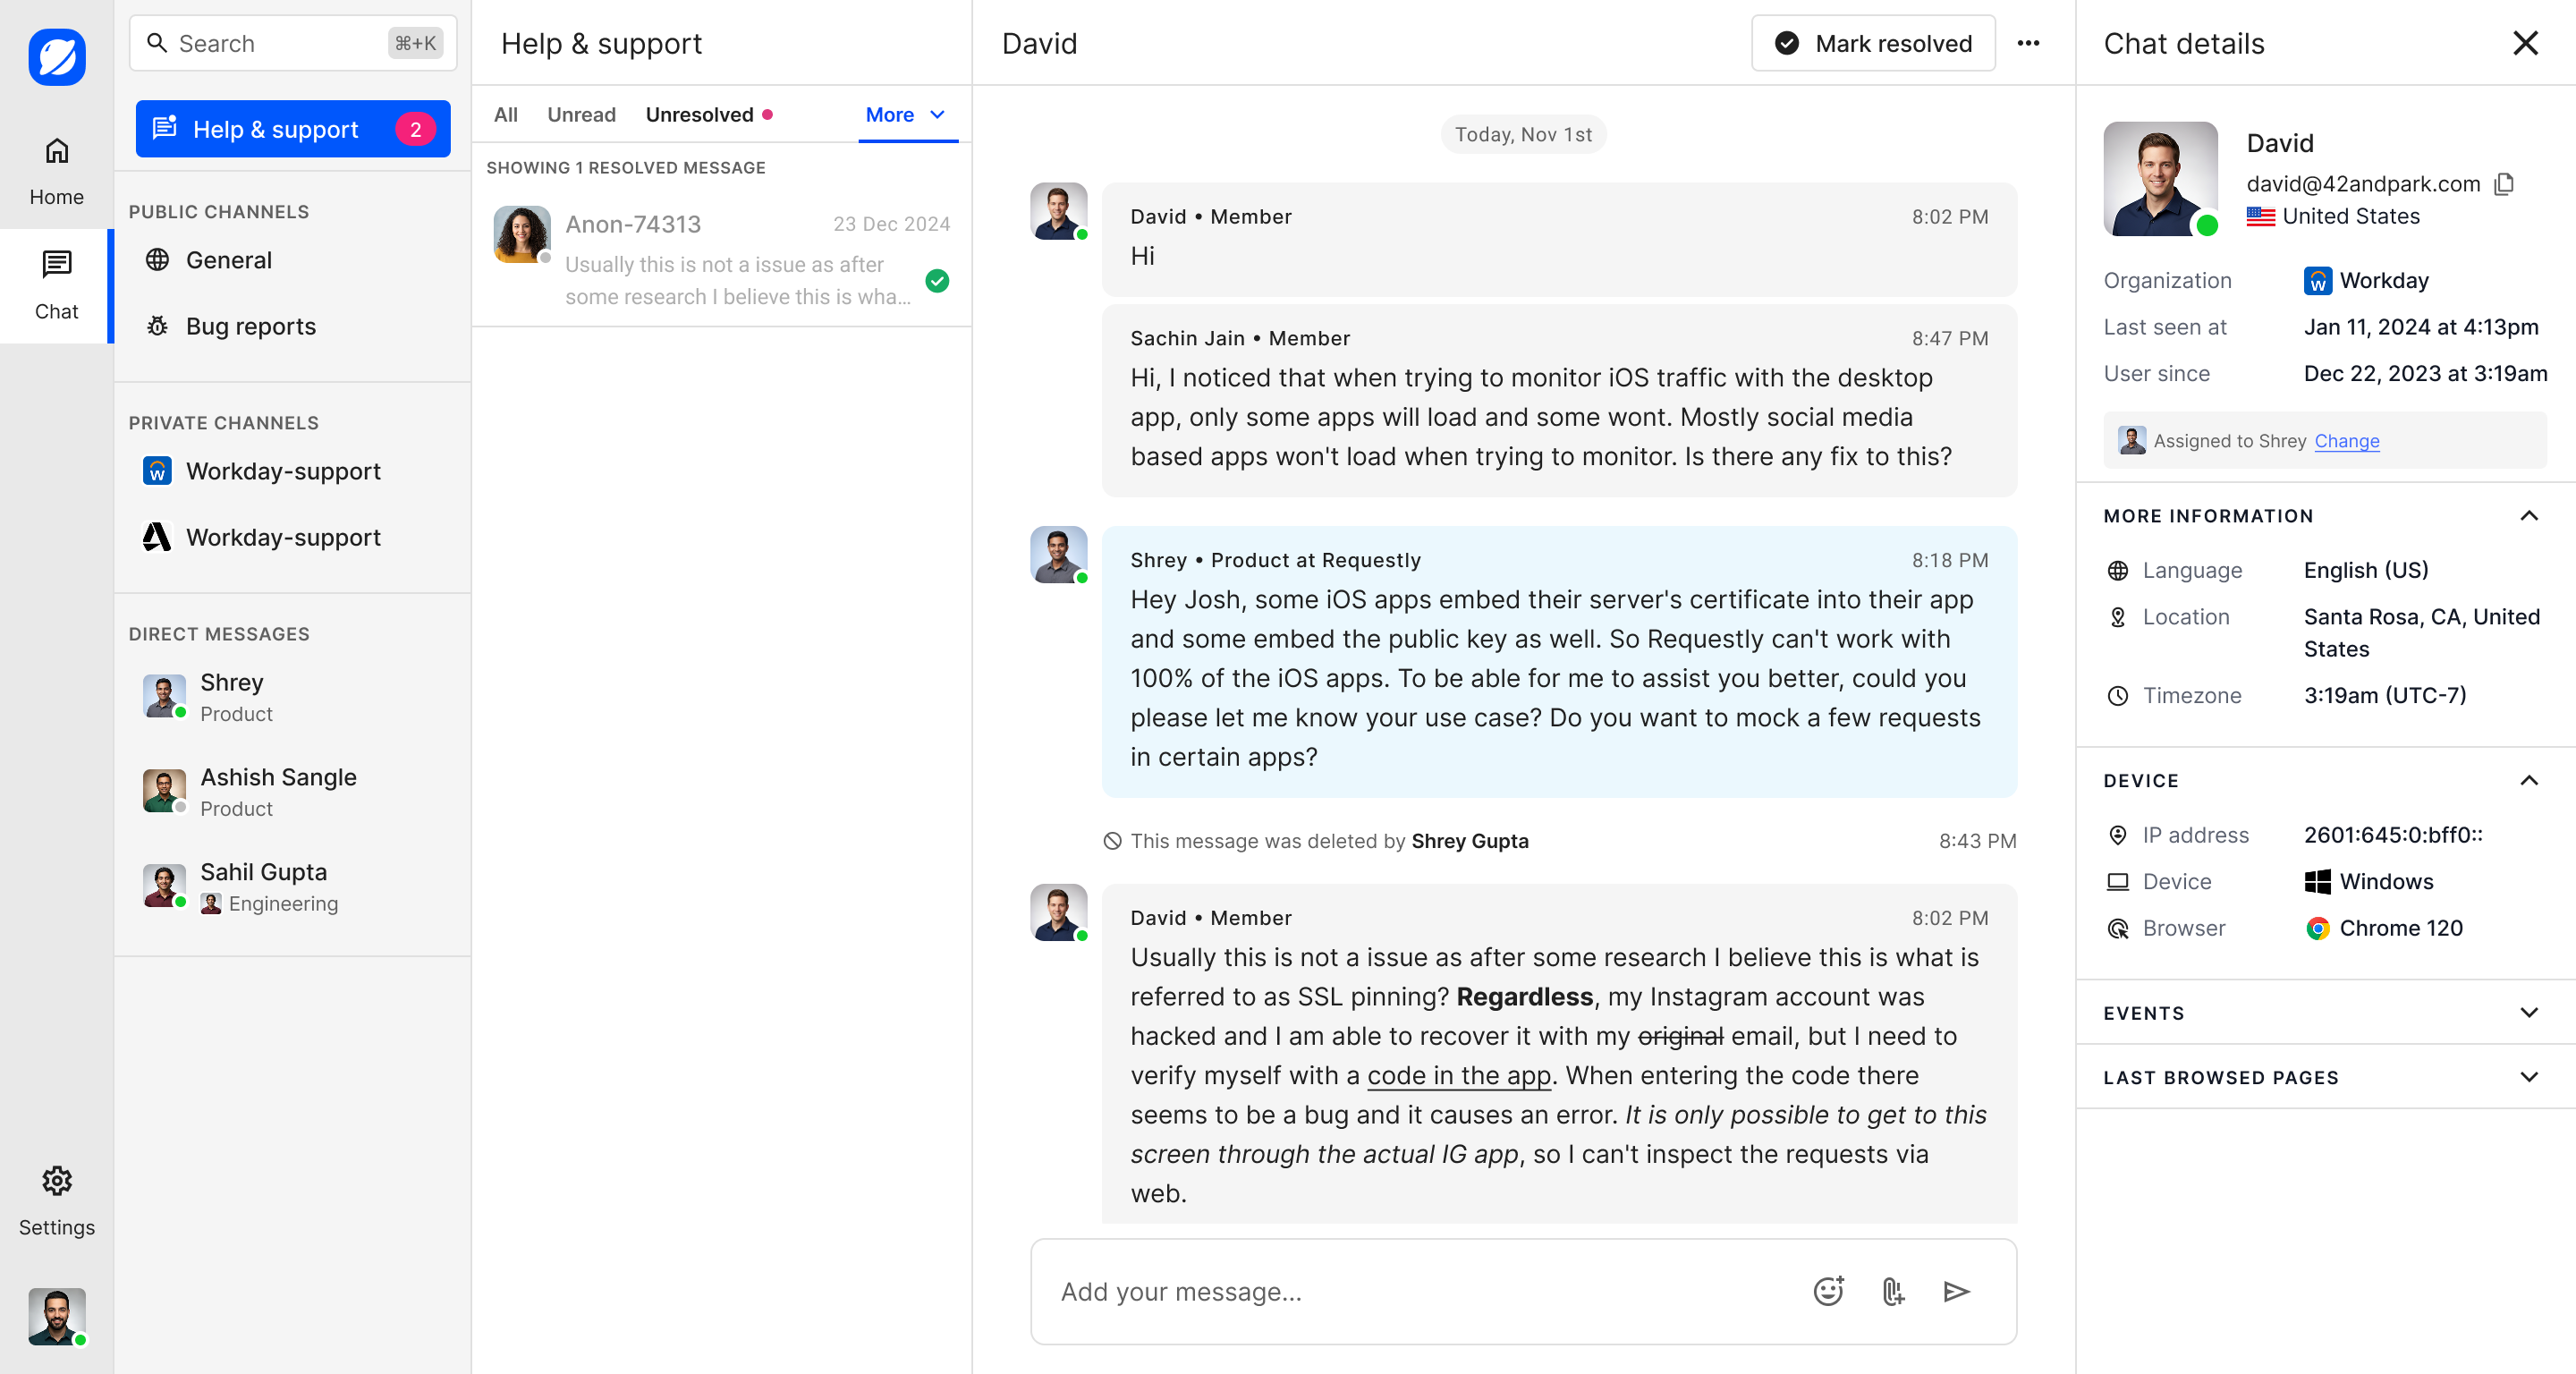
Task: Copy David's email address with copy icon
Action: (2504, 184)
